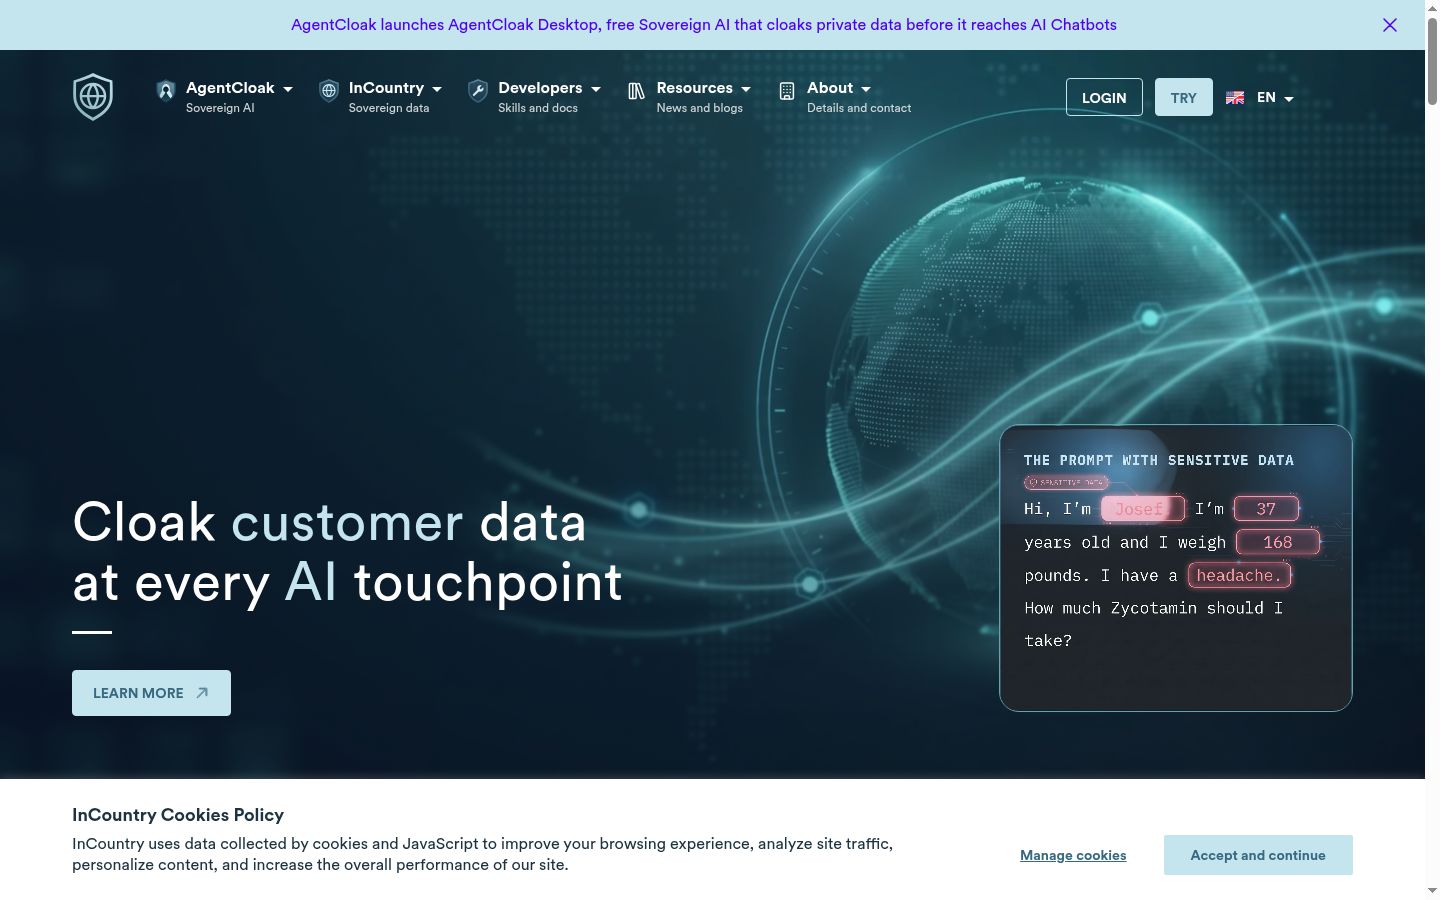
Task: Click the Resources books icon
Action: click(636, 91)
